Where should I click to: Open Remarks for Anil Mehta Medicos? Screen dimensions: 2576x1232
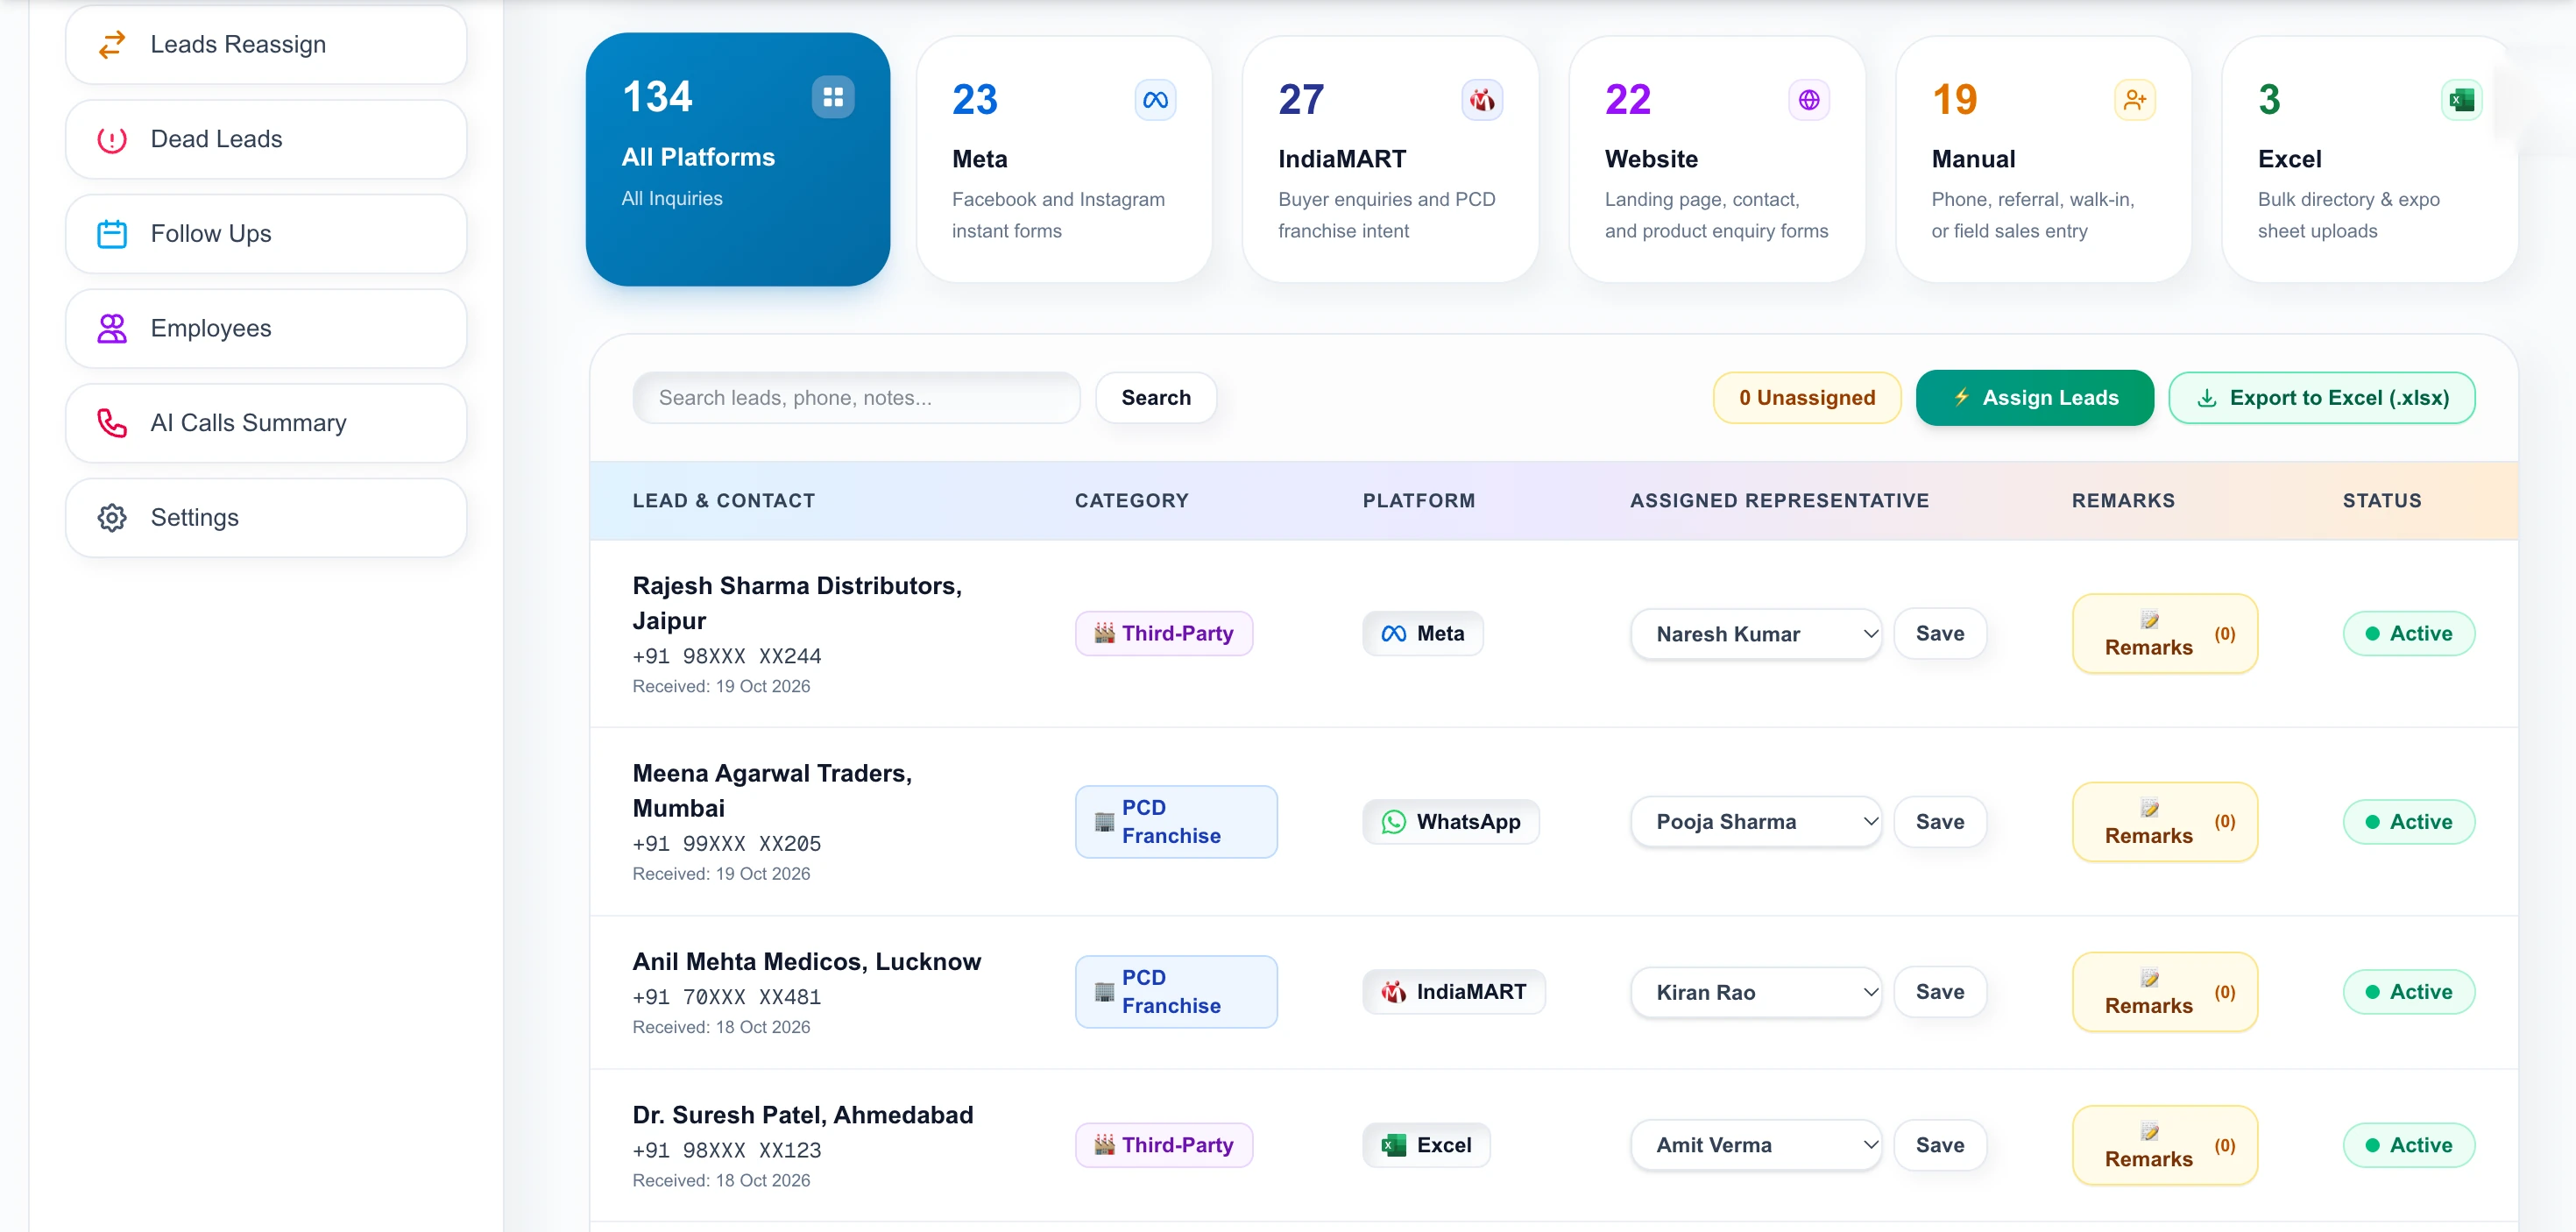(x=2165, y=992)
